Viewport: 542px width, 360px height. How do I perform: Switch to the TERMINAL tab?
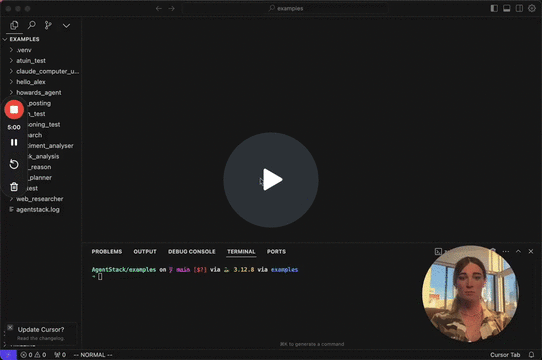click(x=241, y=251)
